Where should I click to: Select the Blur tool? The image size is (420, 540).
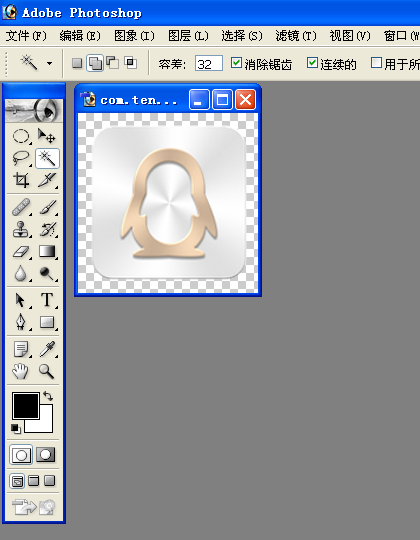[21, 274]
